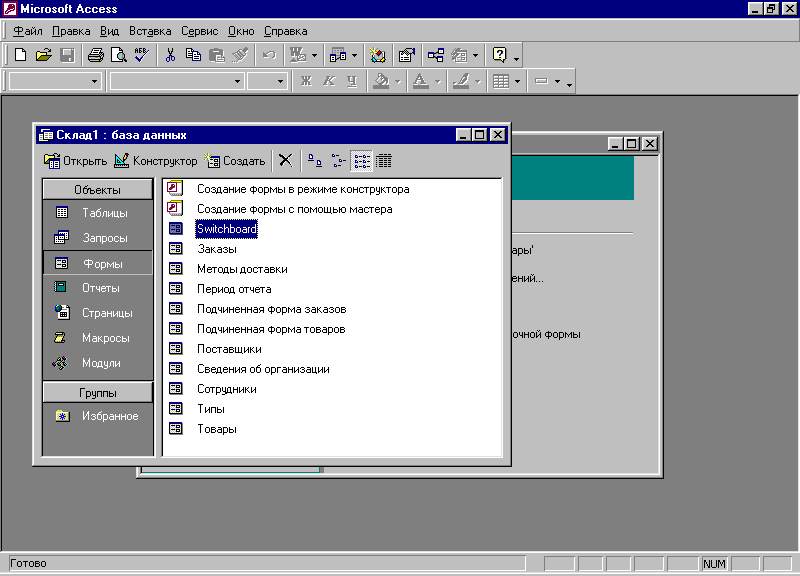Pick the fill color paint bucket
The image size is (800, 576).
tap(382, 81)
